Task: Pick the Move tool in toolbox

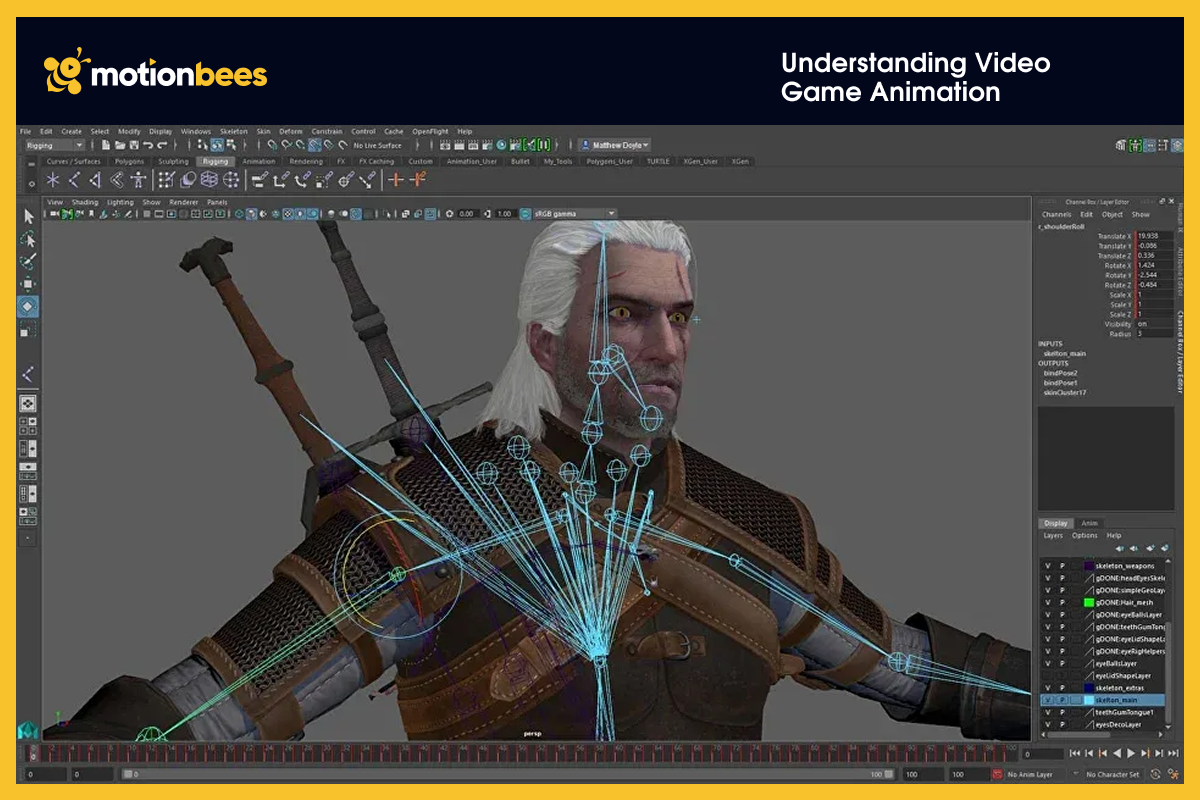Action: (28, 284)
